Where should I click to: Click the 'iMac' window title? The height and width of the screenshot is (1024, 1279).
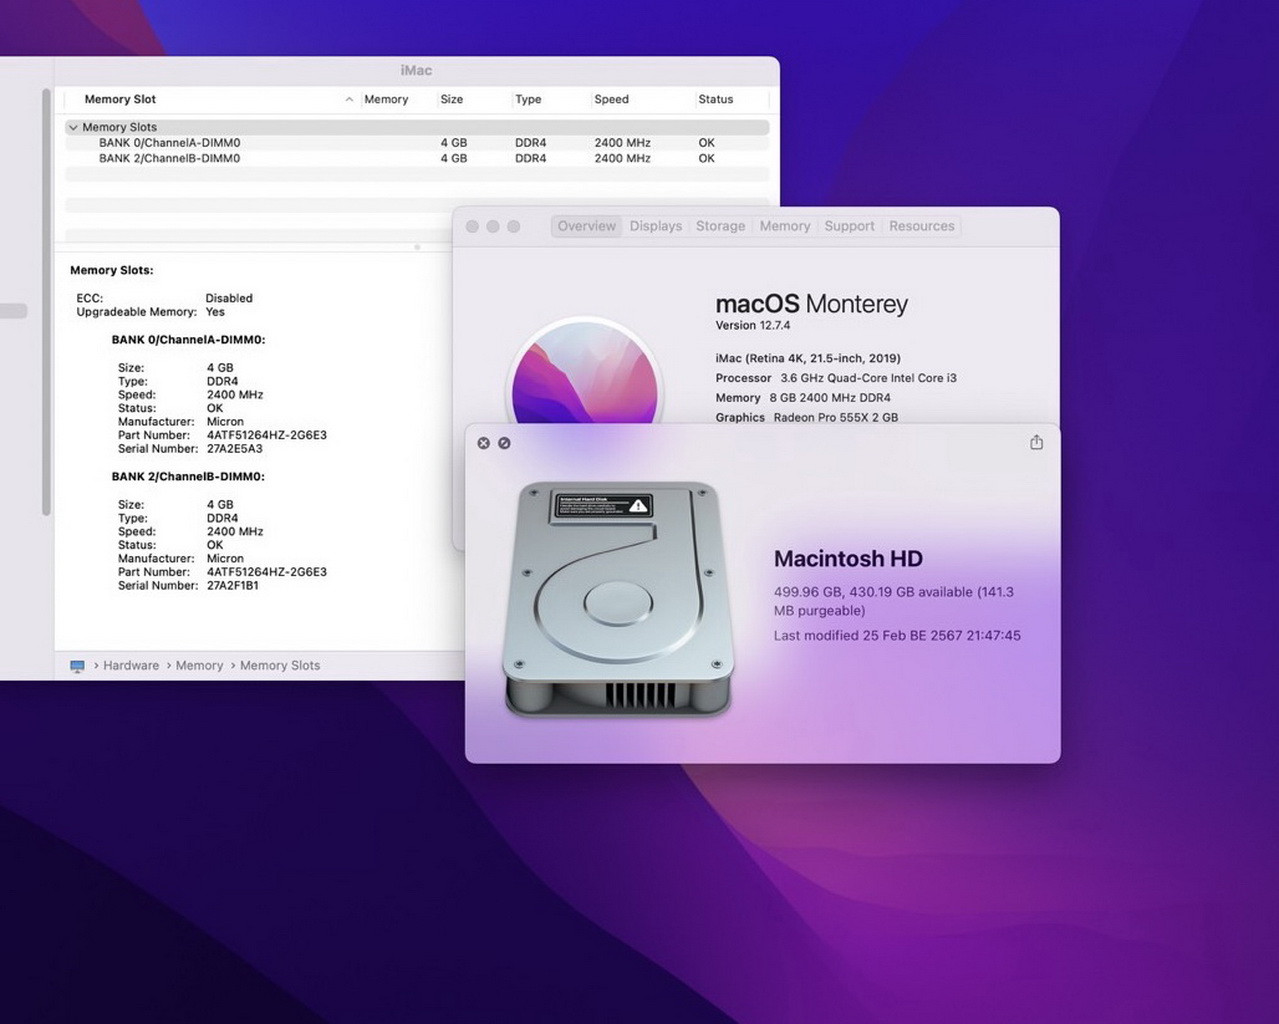(x=416, y=71)
